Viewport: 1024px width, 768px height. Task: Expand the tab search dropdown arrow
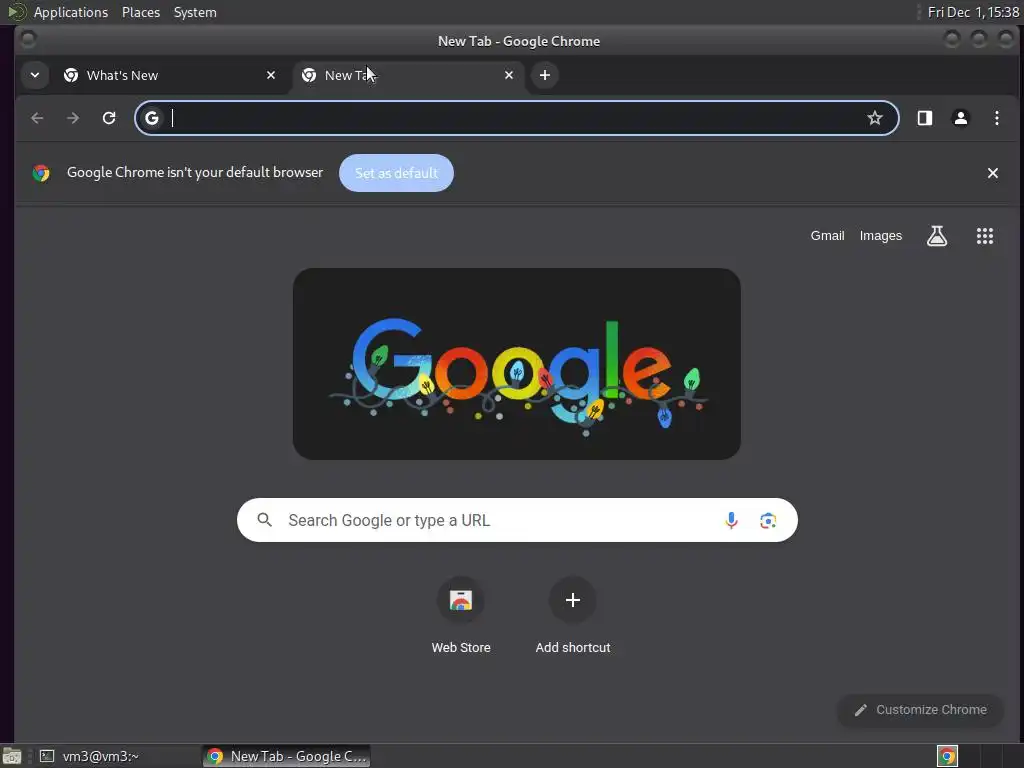(35, 75)
